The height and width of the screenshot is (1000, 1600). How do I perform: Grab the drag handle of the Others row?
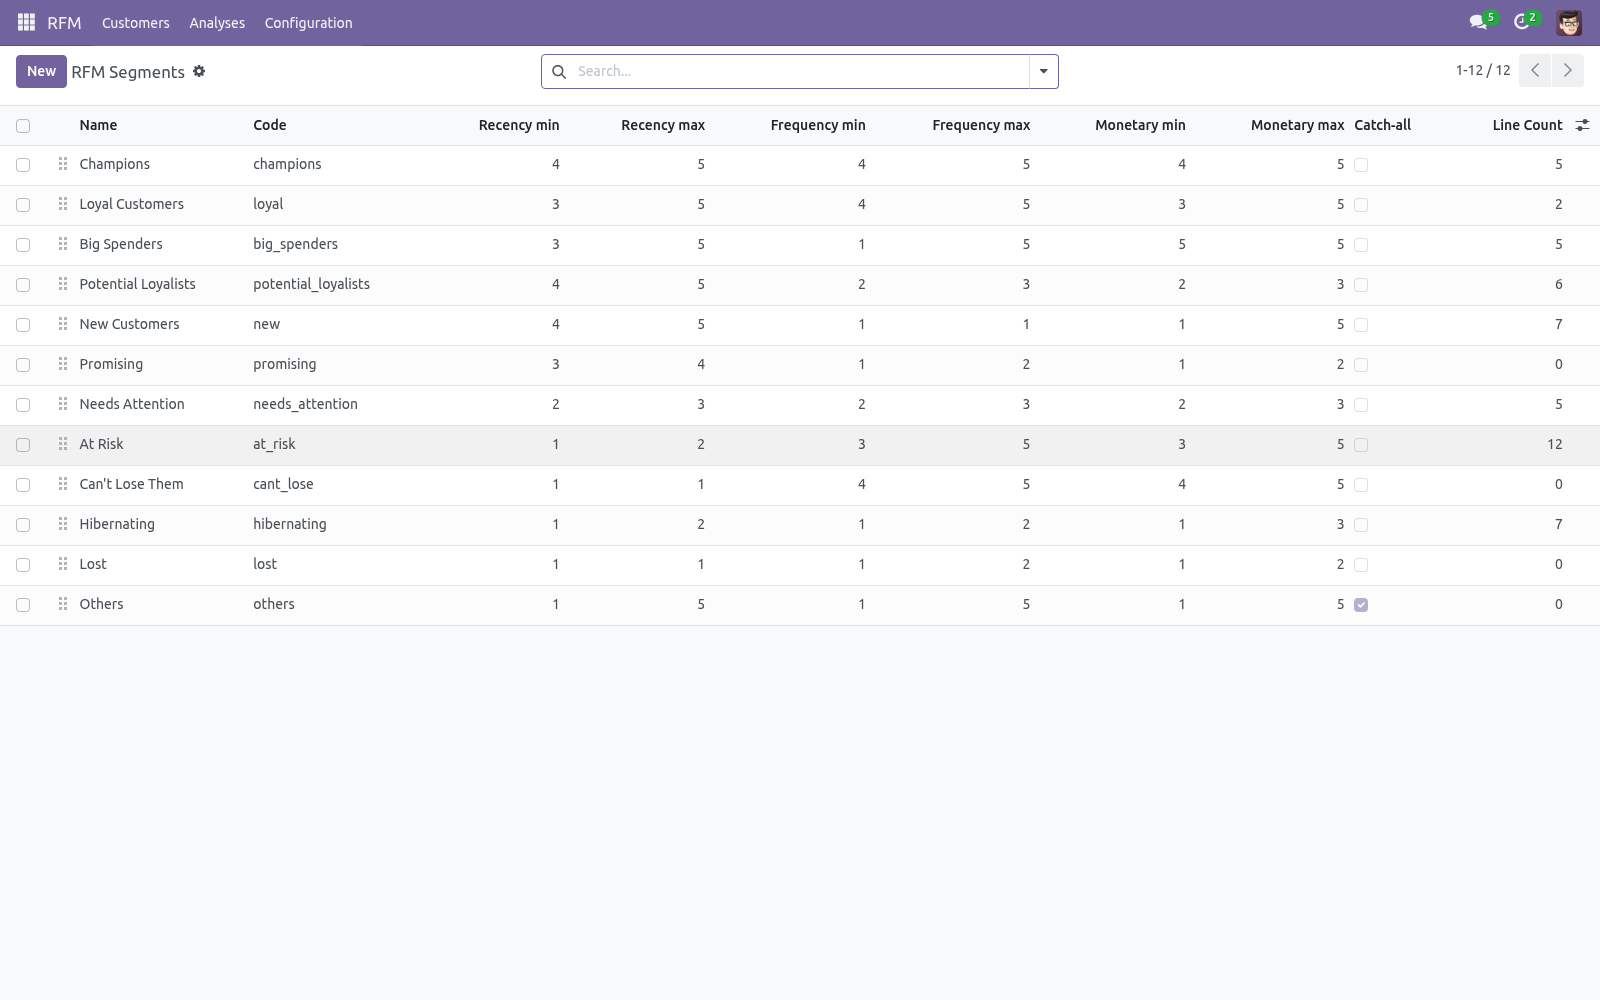click(63, 604)
